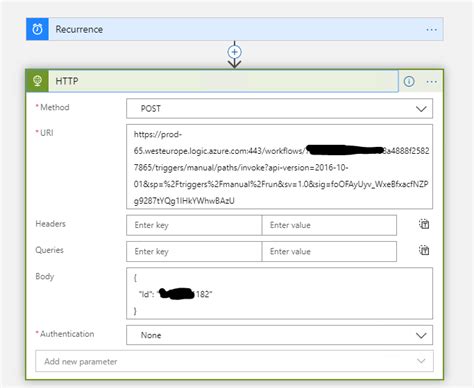This screenshot has height=388, width=474.
Task: Select the Recurrence trigger title bar
Action: (x=235, y=29)
